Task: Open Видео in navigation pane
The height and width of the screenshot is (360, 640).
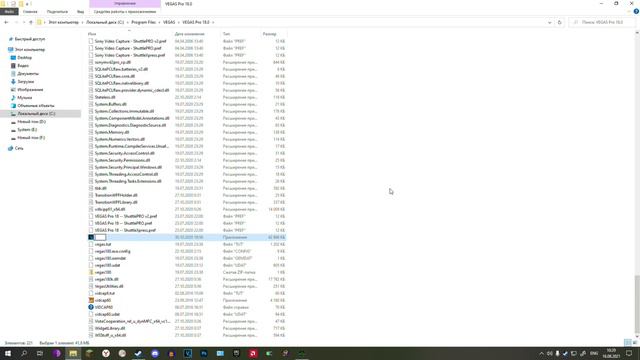Action: (x=23, y=65)
